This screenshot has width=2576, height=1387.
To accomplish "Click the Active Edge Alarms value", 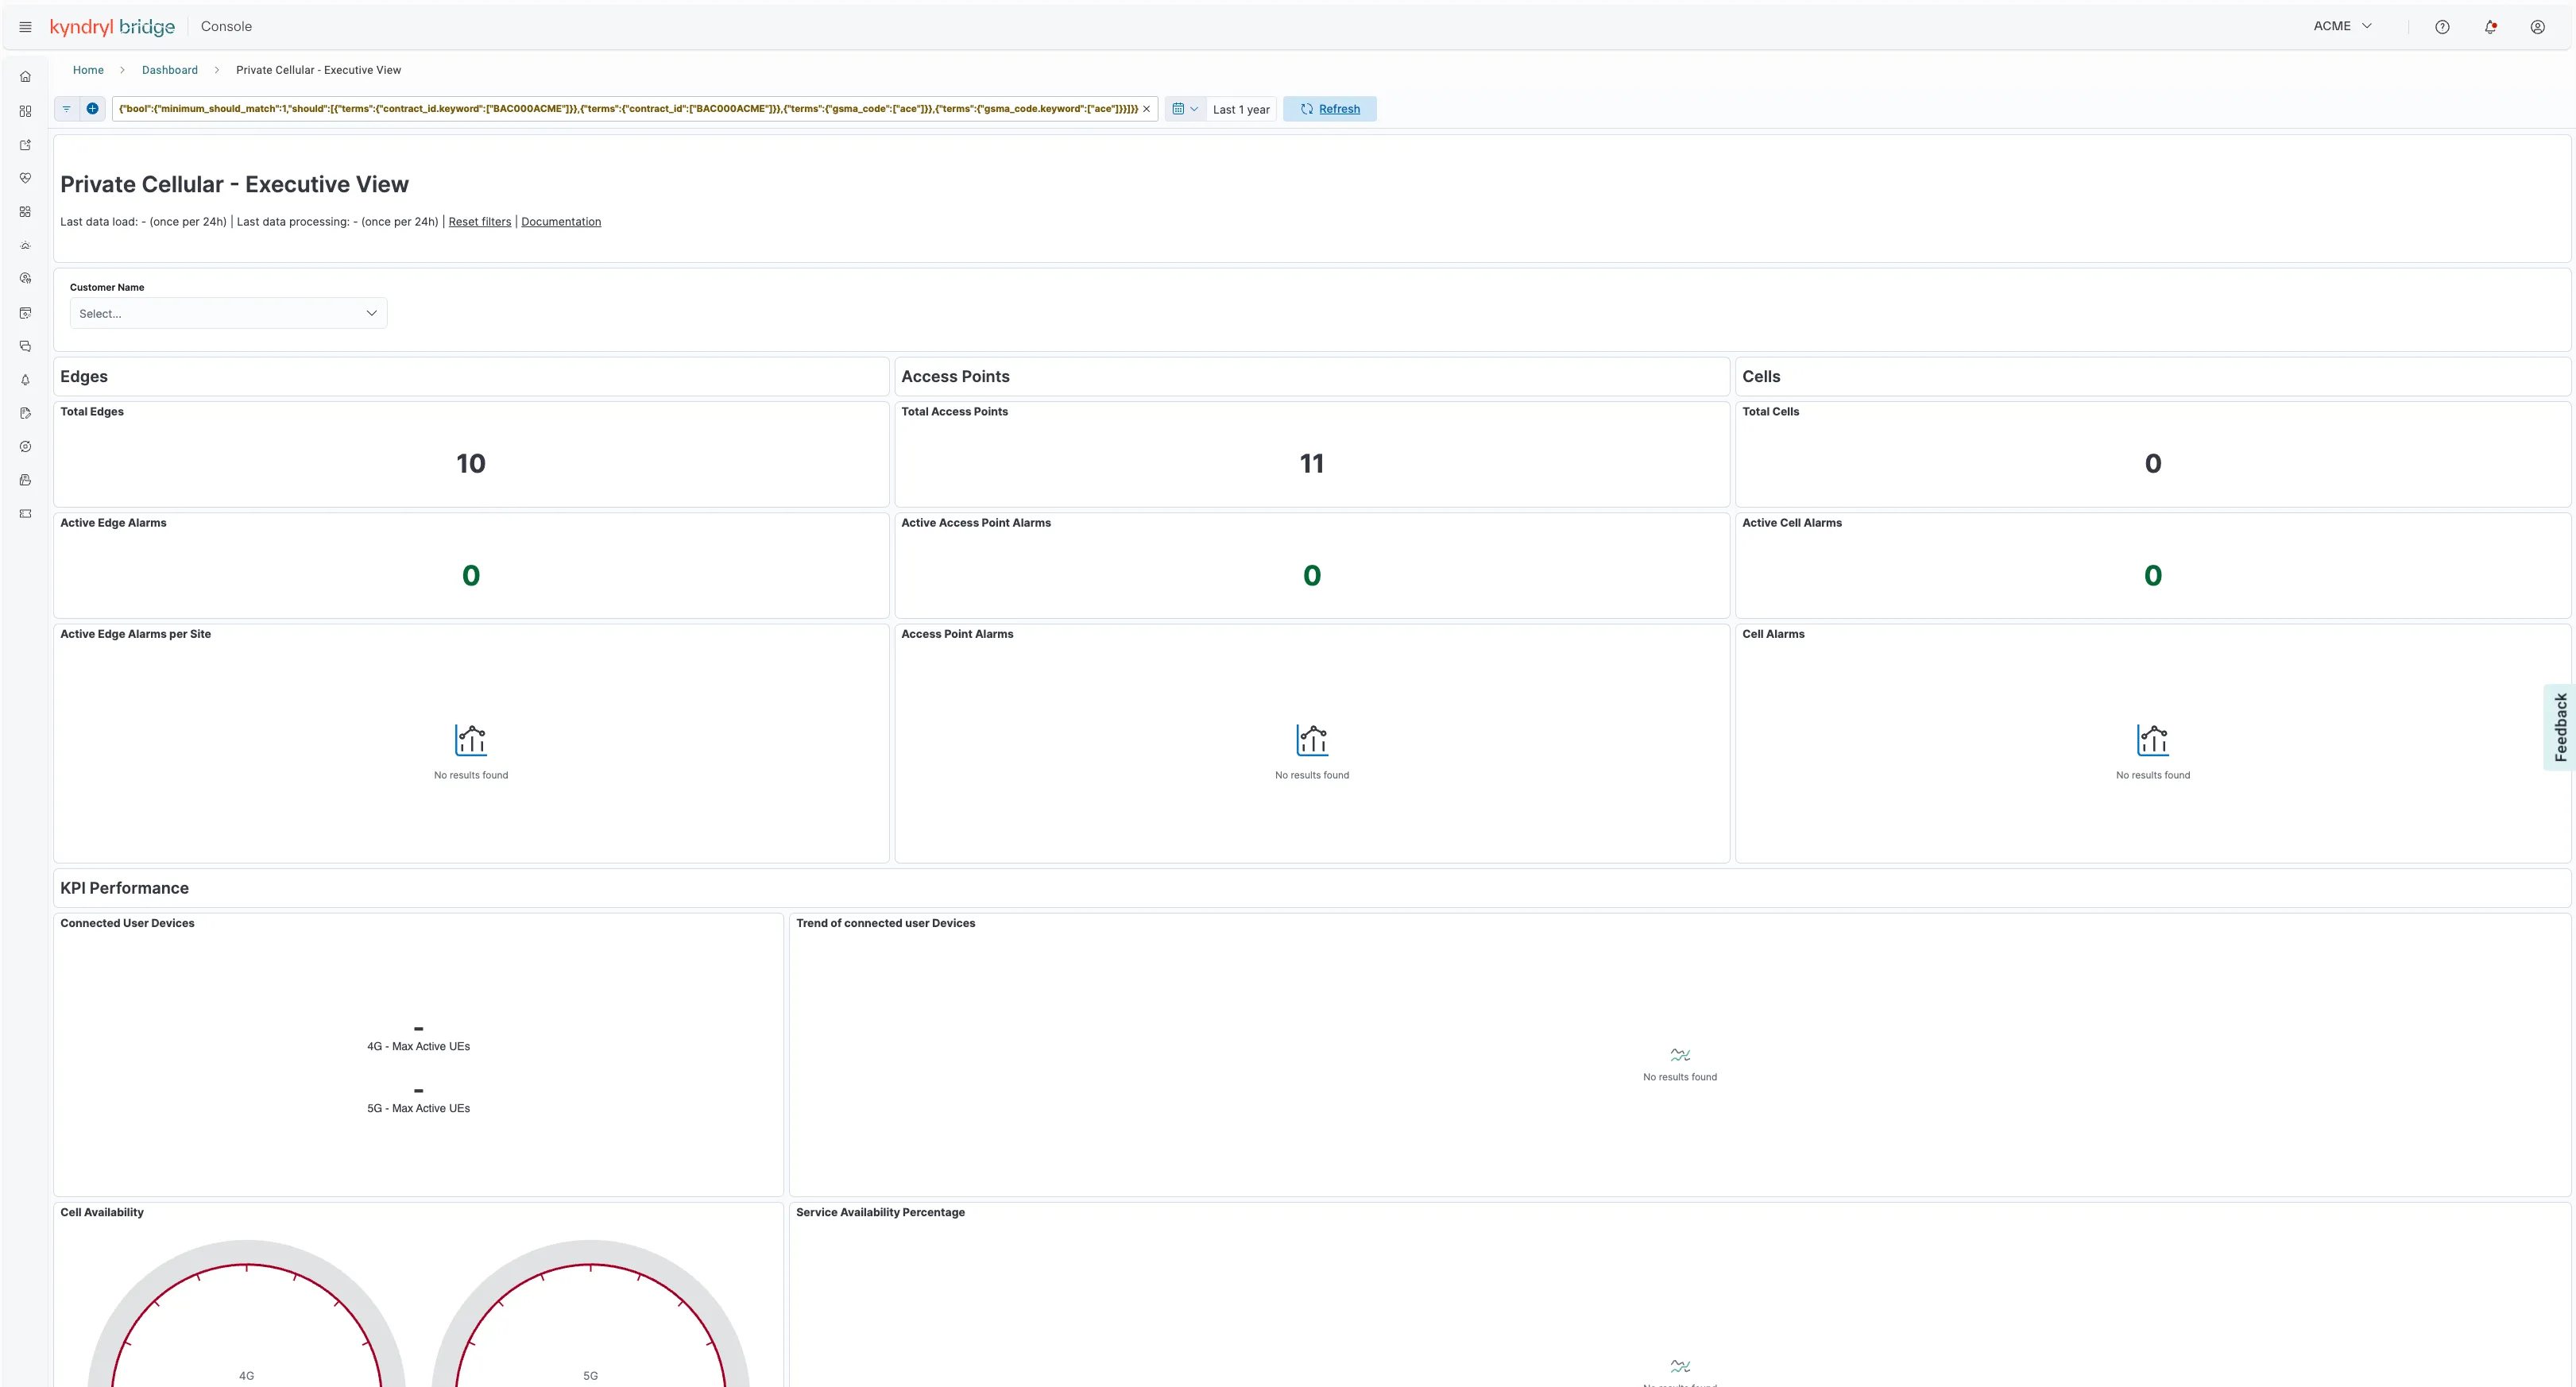I will (471, 576).
